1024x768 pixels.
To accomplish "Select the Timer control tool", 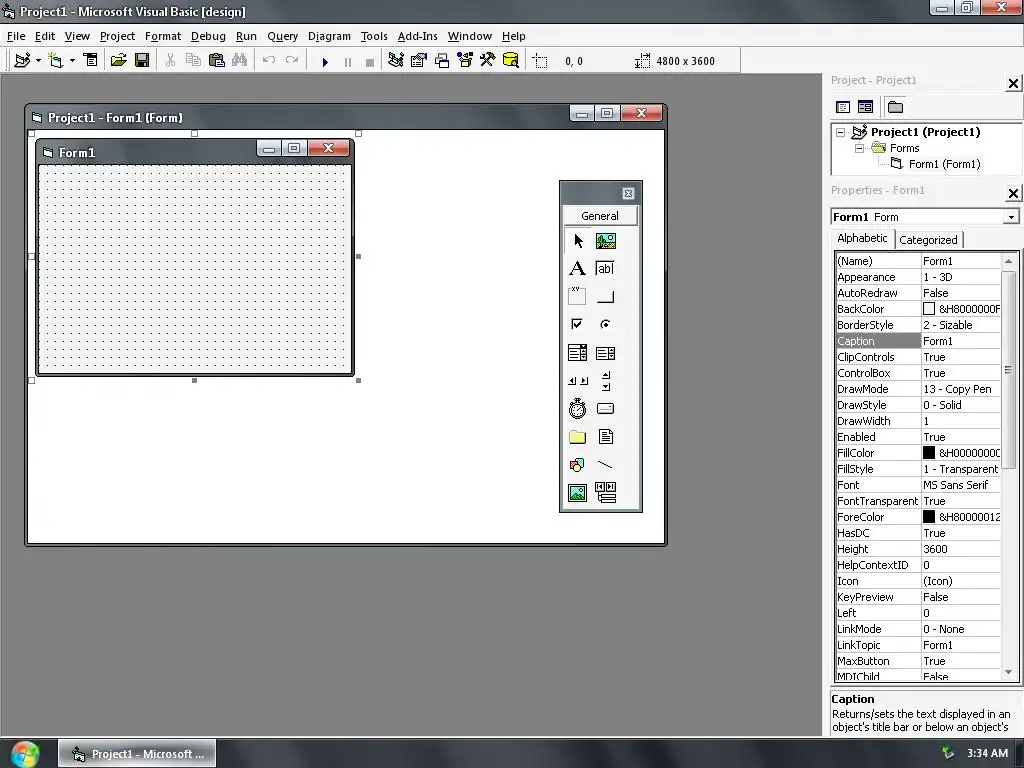I will [577, 409].
